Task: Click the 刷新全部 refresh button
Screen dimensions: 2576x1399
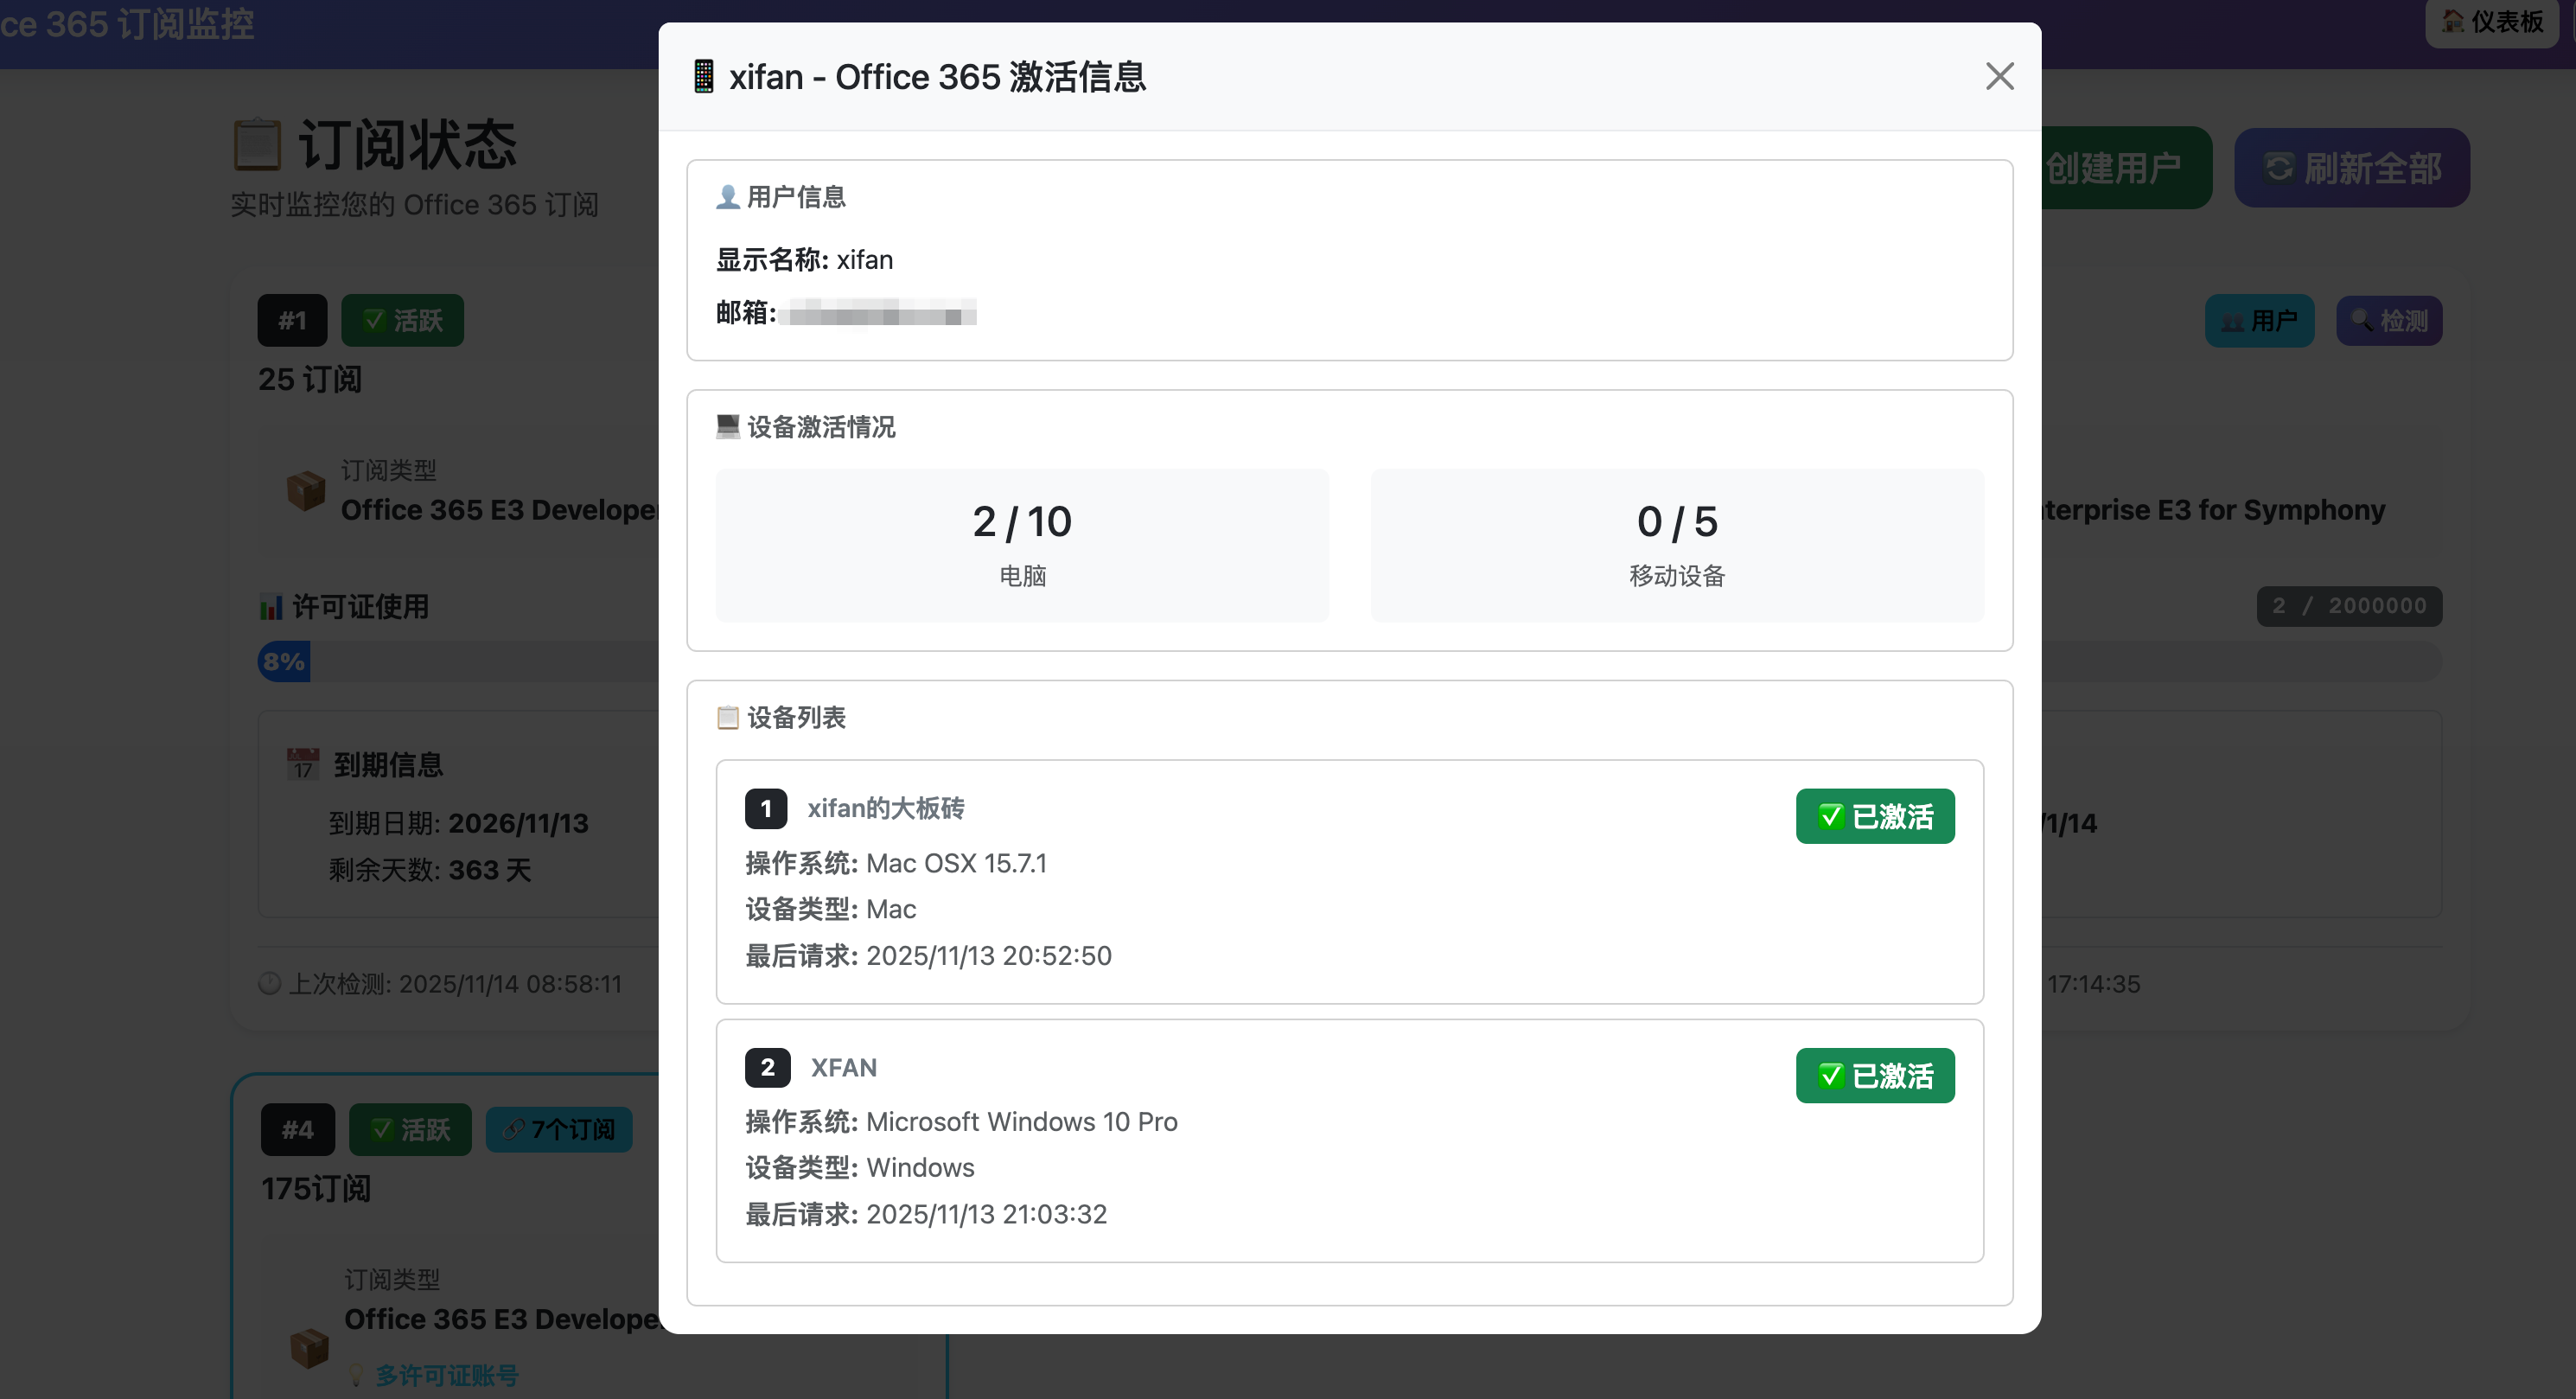Action: 2352,168
